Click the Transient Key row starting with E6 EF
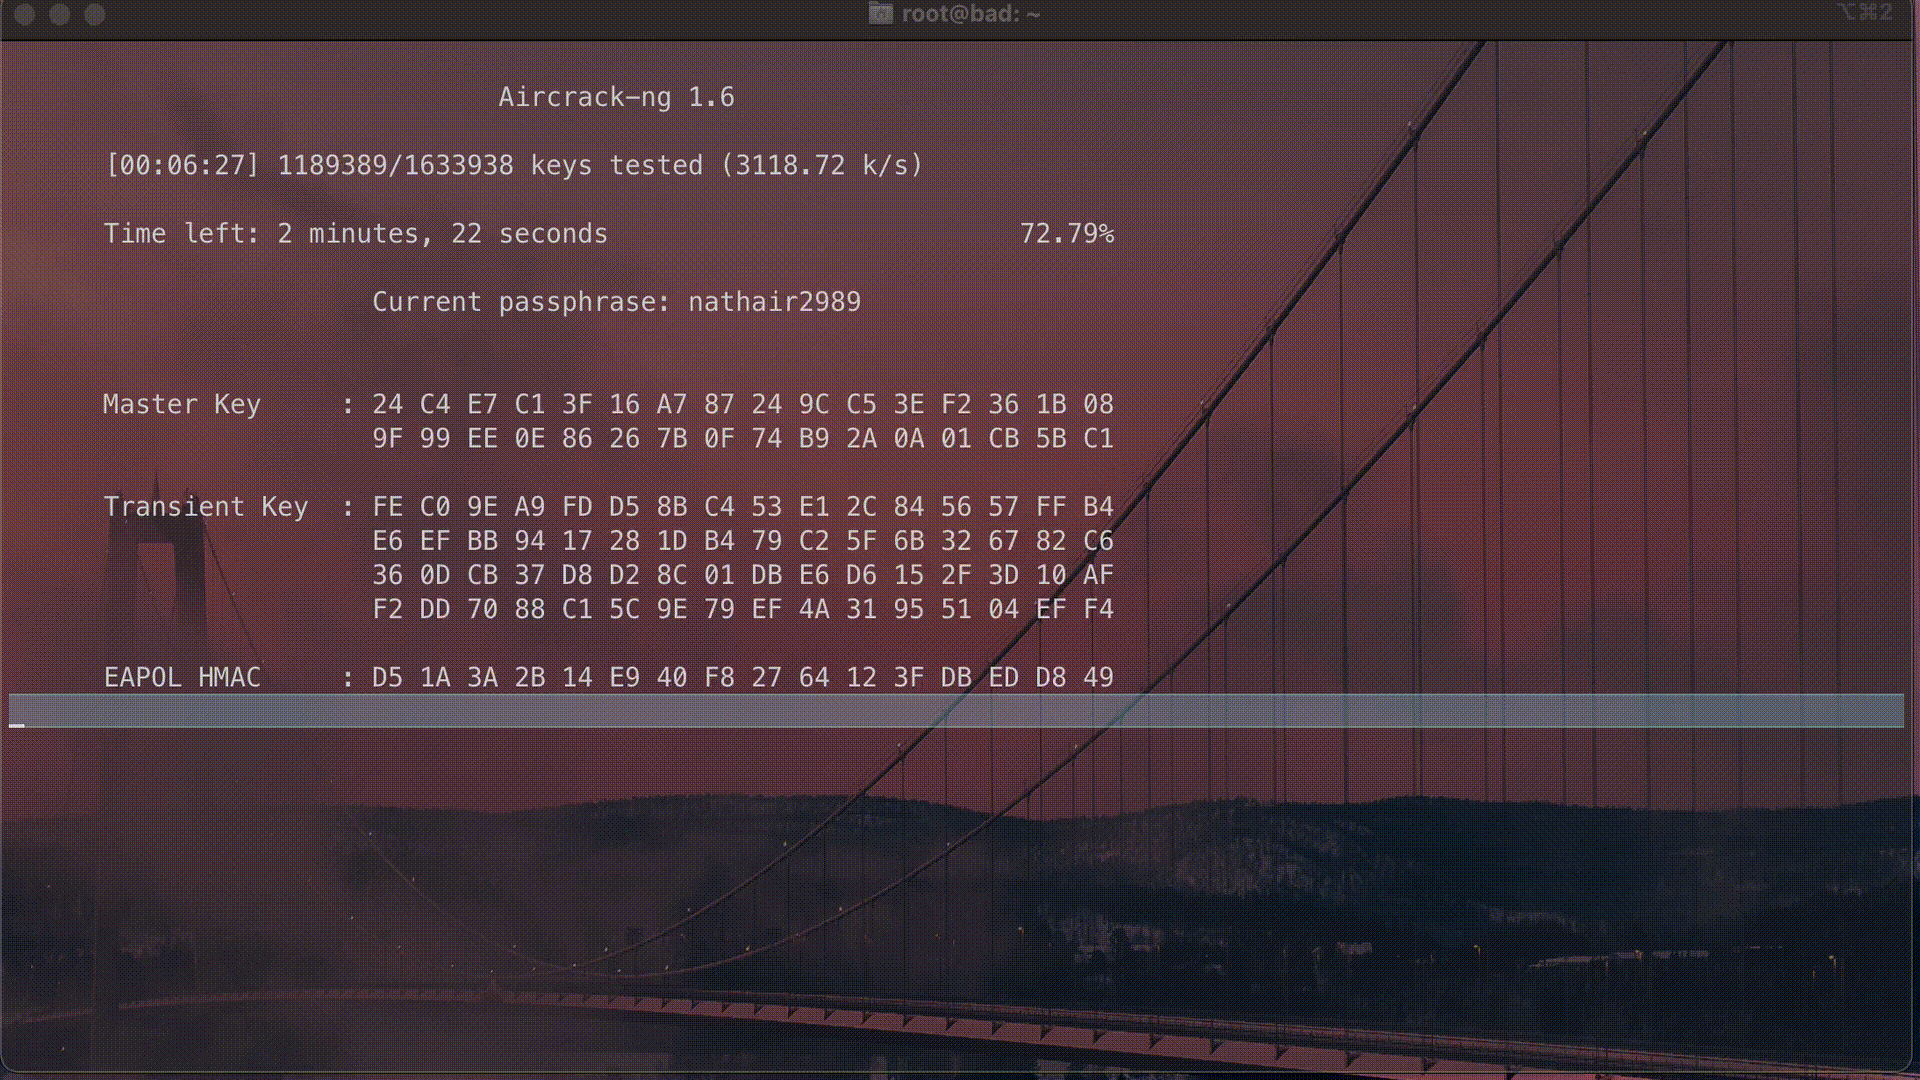 (x=743, y=541)
